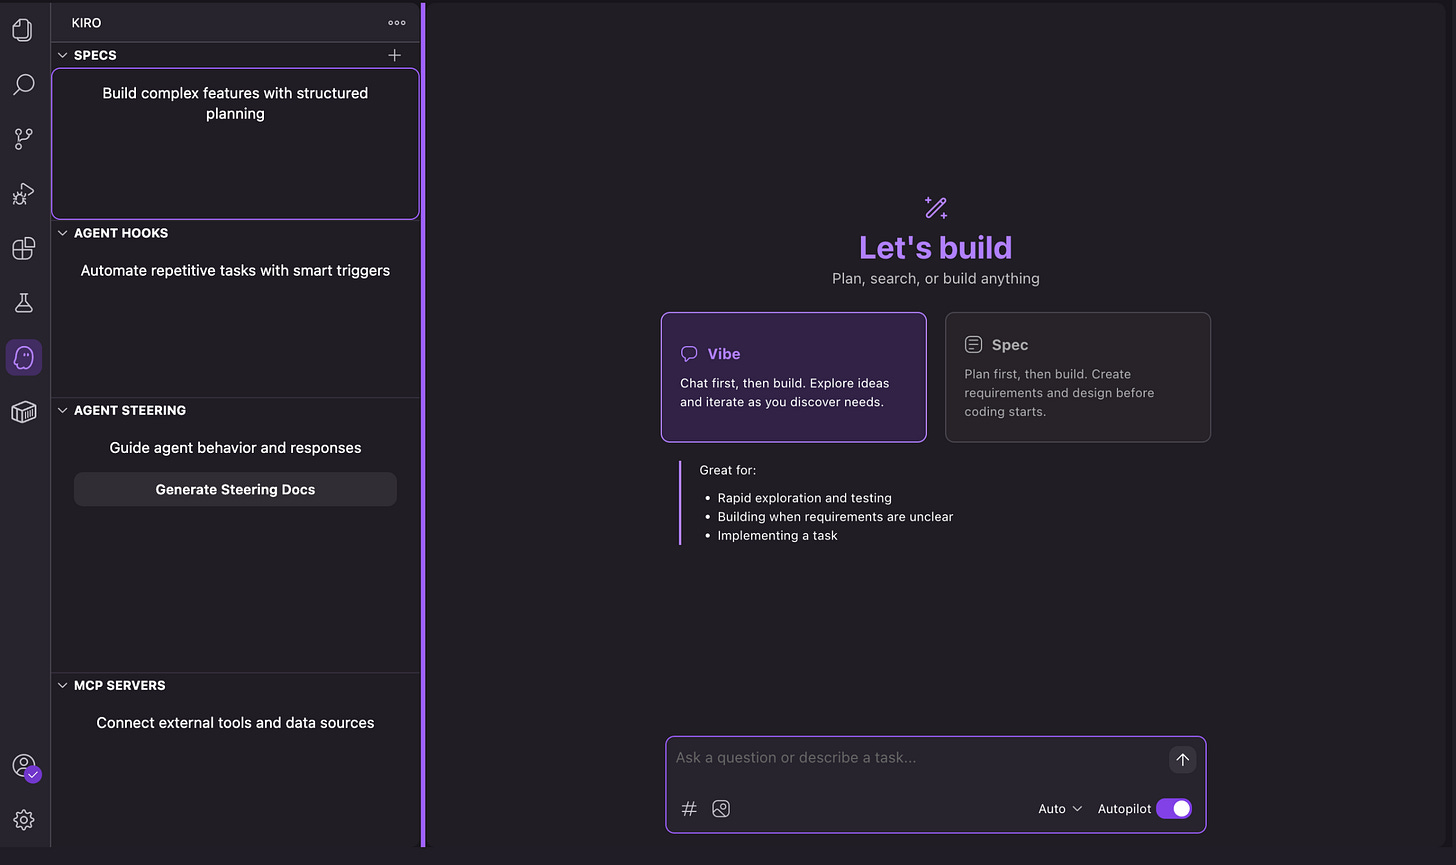
Task: Open the Testing flask icon
Action: [x=23, y=303]
